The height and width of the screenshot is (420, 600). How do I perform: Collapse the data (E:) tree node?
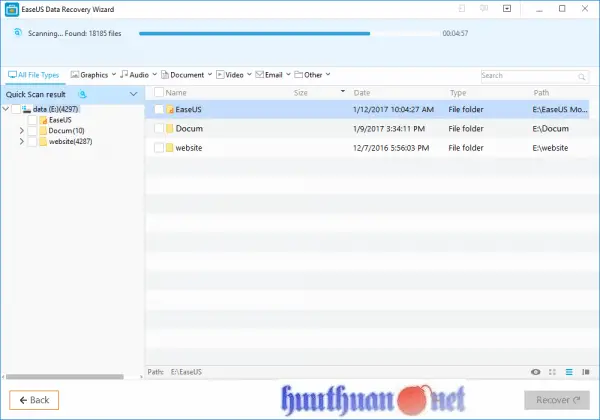[x=6, y=109]
